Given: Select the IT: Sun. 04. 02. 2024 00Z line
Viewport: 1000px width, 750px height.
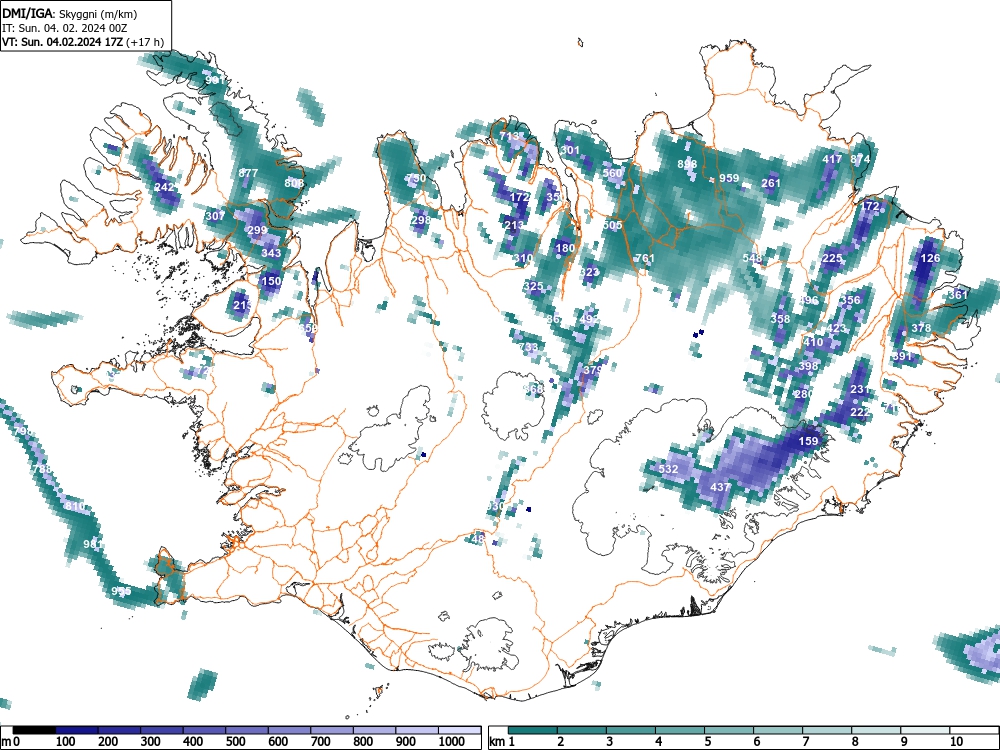Looking at the screenshot, I should (x=64, y=28).
